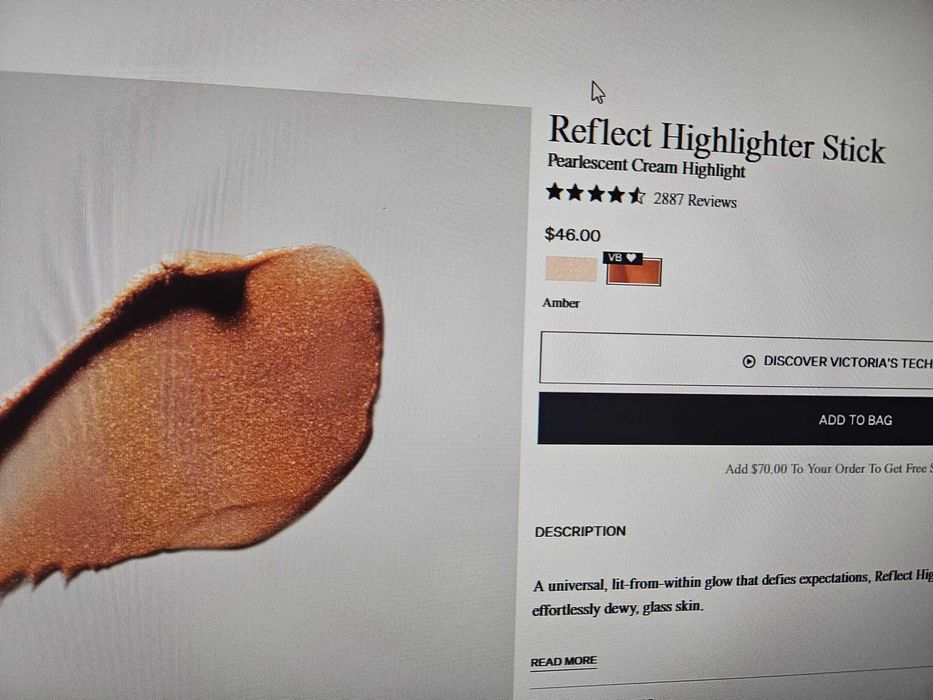Click the free shipping order message

tap(828, 469)
